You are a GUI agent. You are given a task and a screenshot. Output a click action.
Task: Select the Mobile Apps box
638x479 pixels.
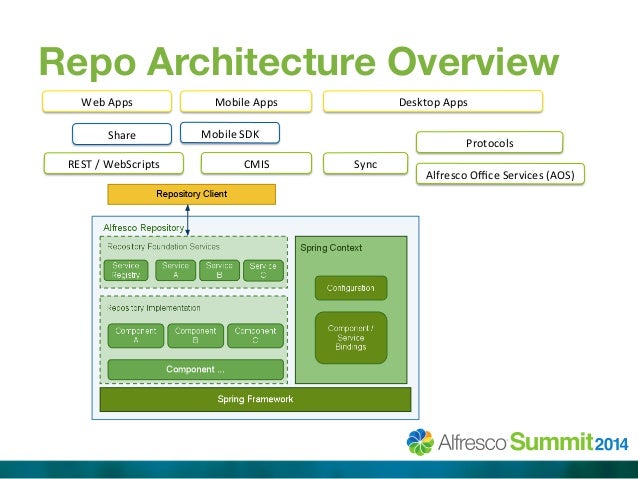click(x=246, y=102)
